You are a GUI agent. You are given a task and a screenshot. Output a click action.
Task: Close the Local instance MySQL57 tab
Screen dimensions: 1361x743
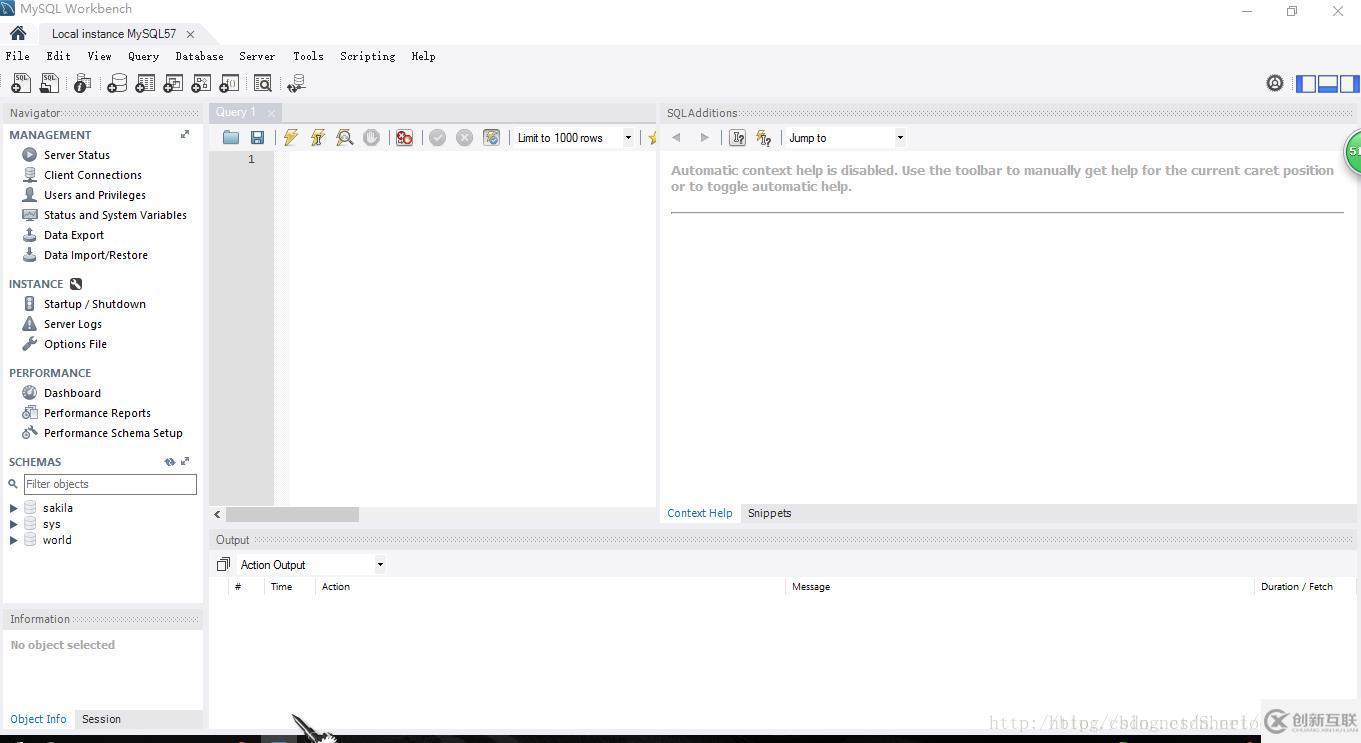pos(190,34)
